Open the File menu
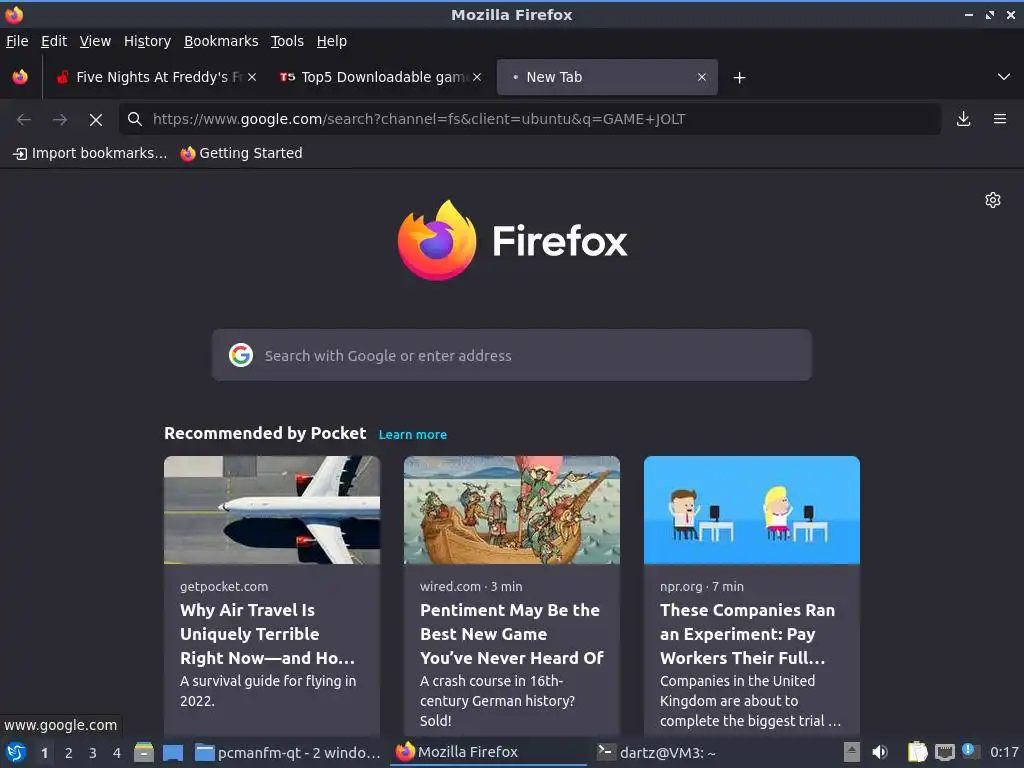This screenshot has height=768, width=1024. tap(17, 41)
